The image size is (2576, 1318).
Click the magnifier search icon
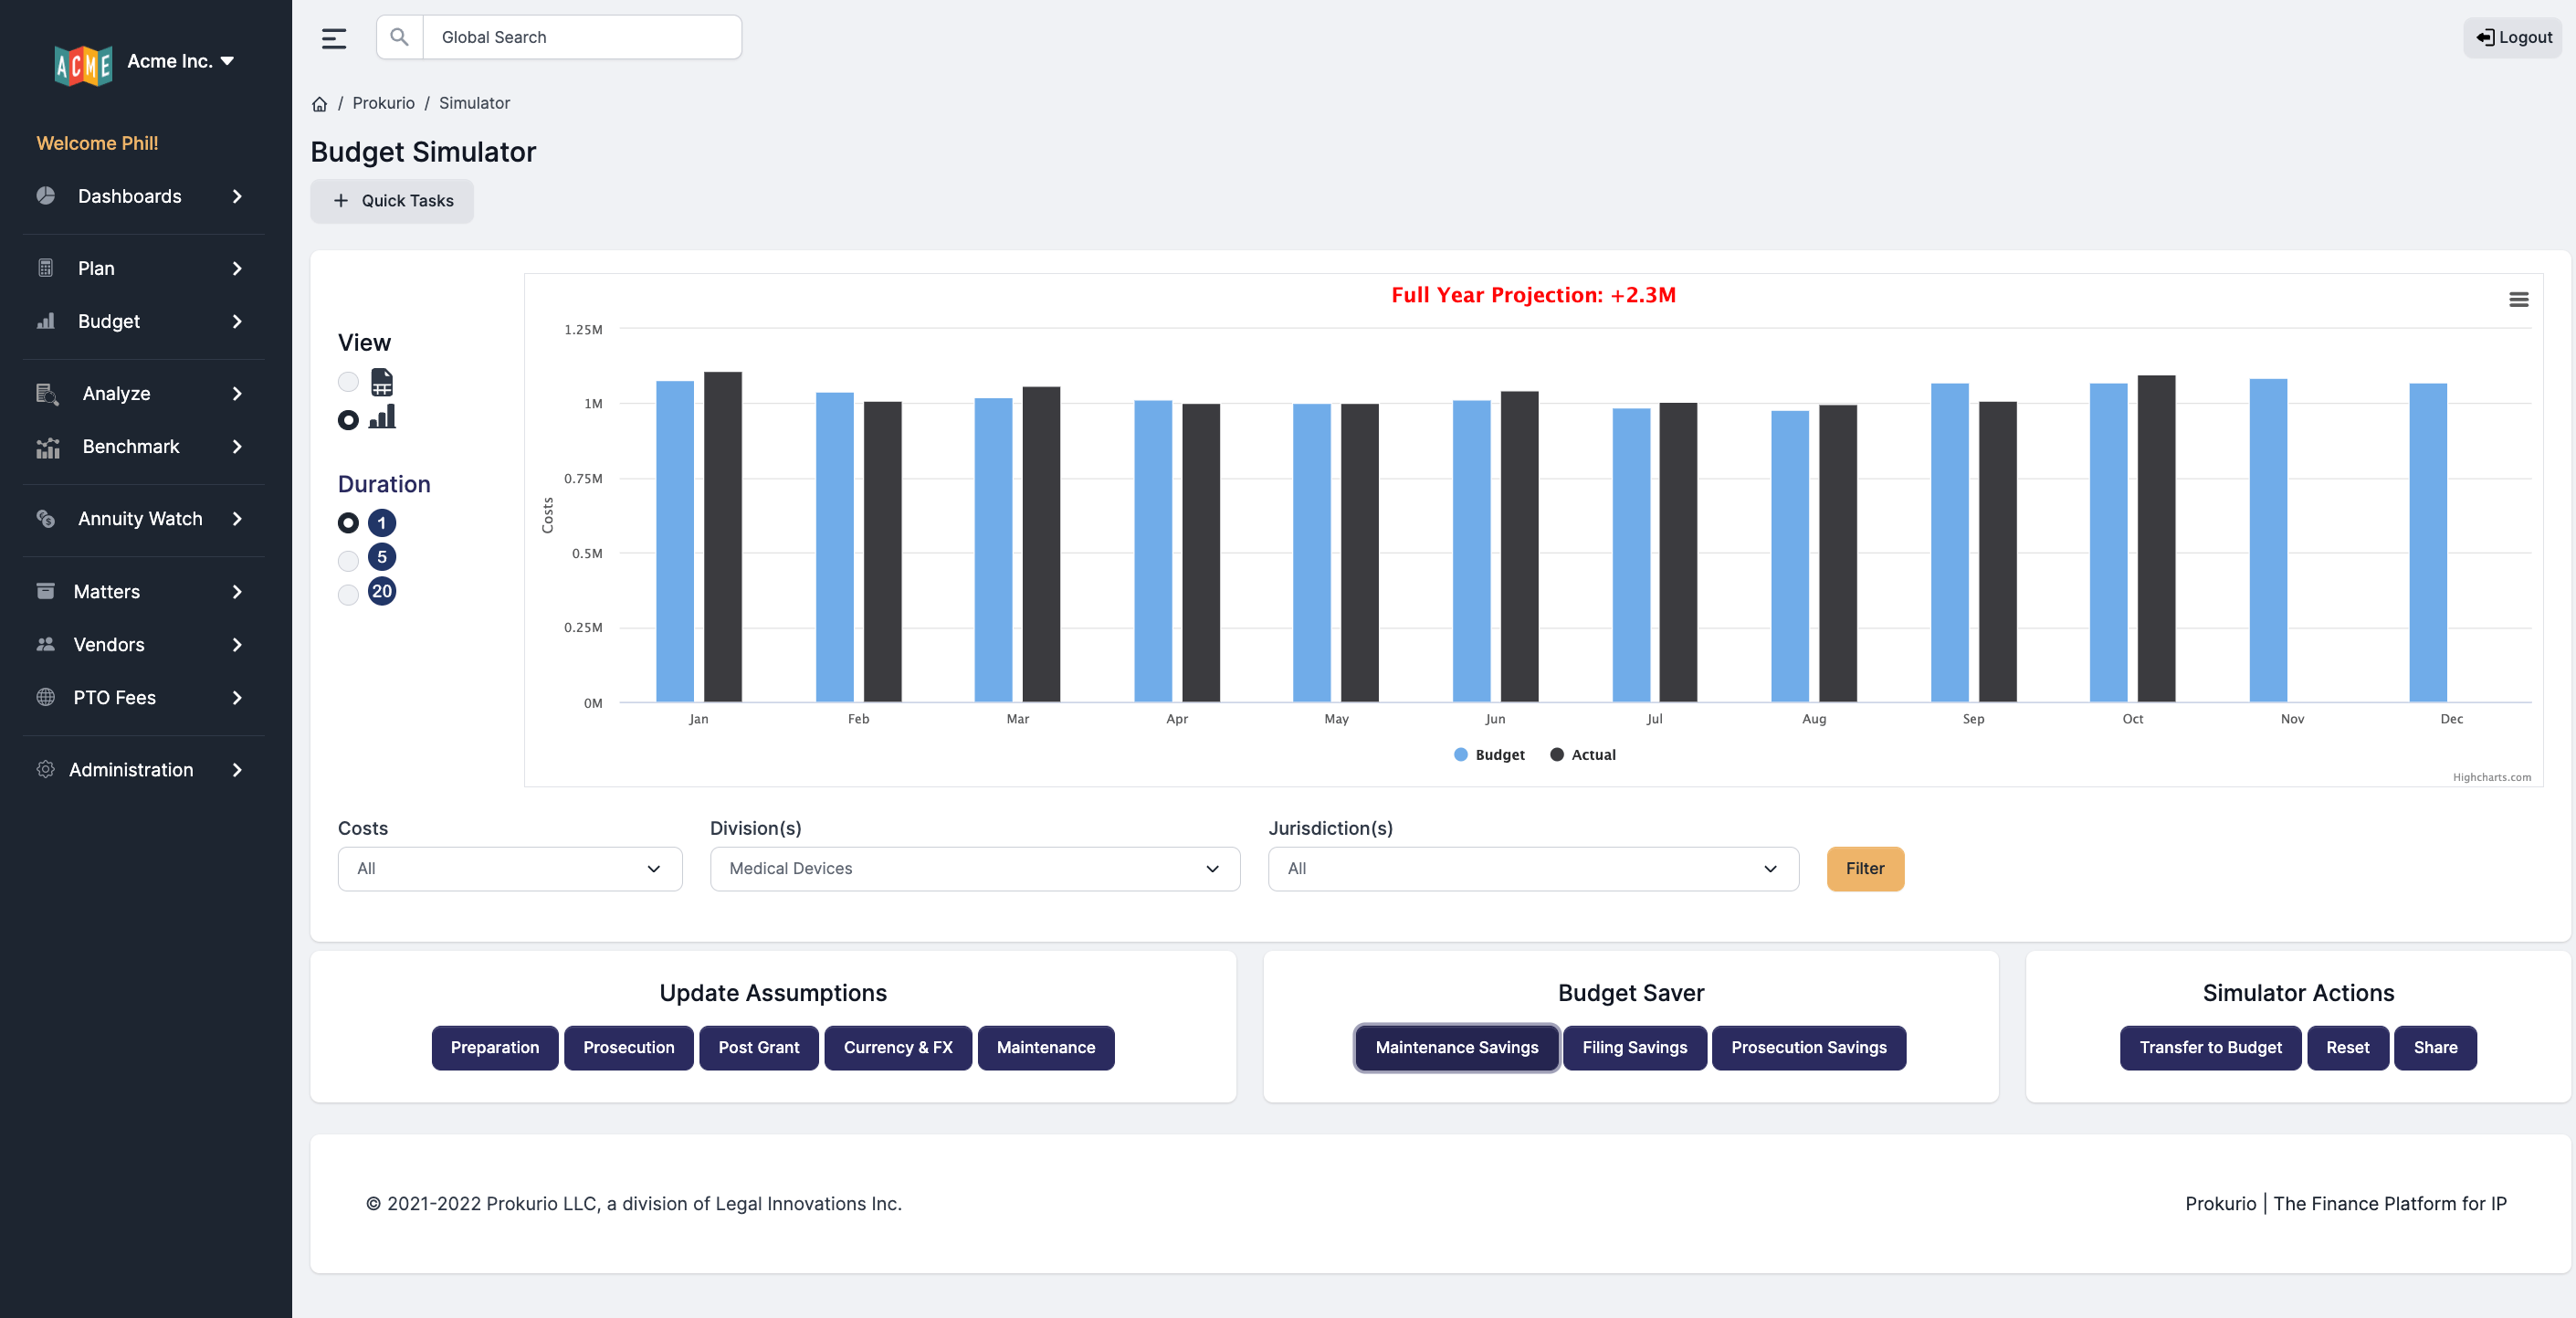coord(399,37)
